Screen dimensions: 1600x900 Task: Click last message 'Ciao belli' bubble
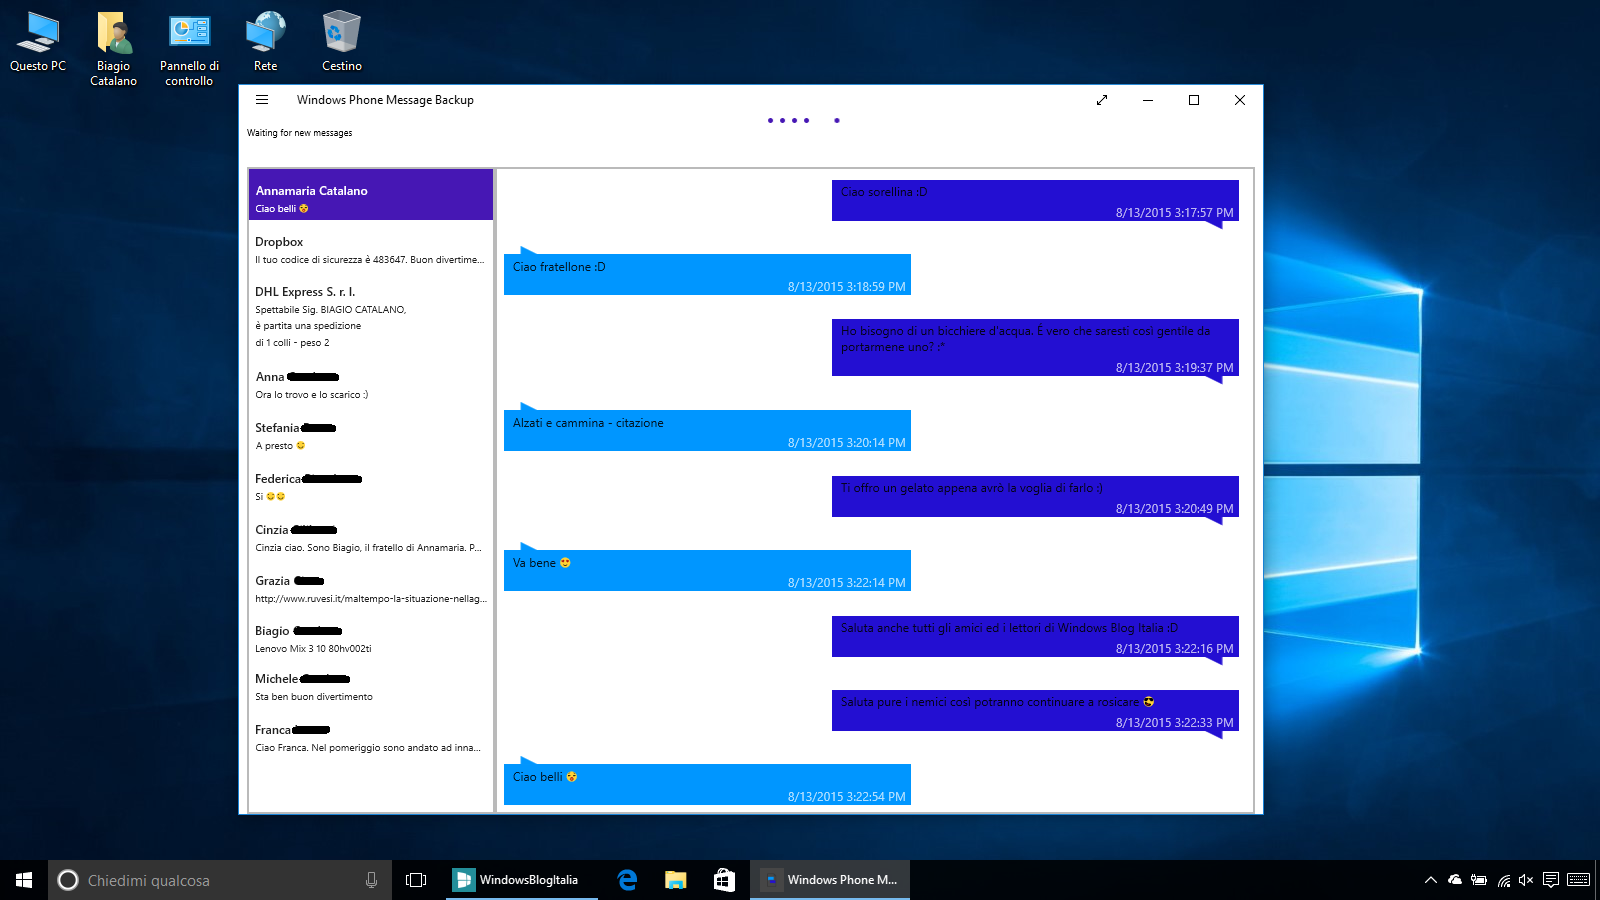click(707, 785)
